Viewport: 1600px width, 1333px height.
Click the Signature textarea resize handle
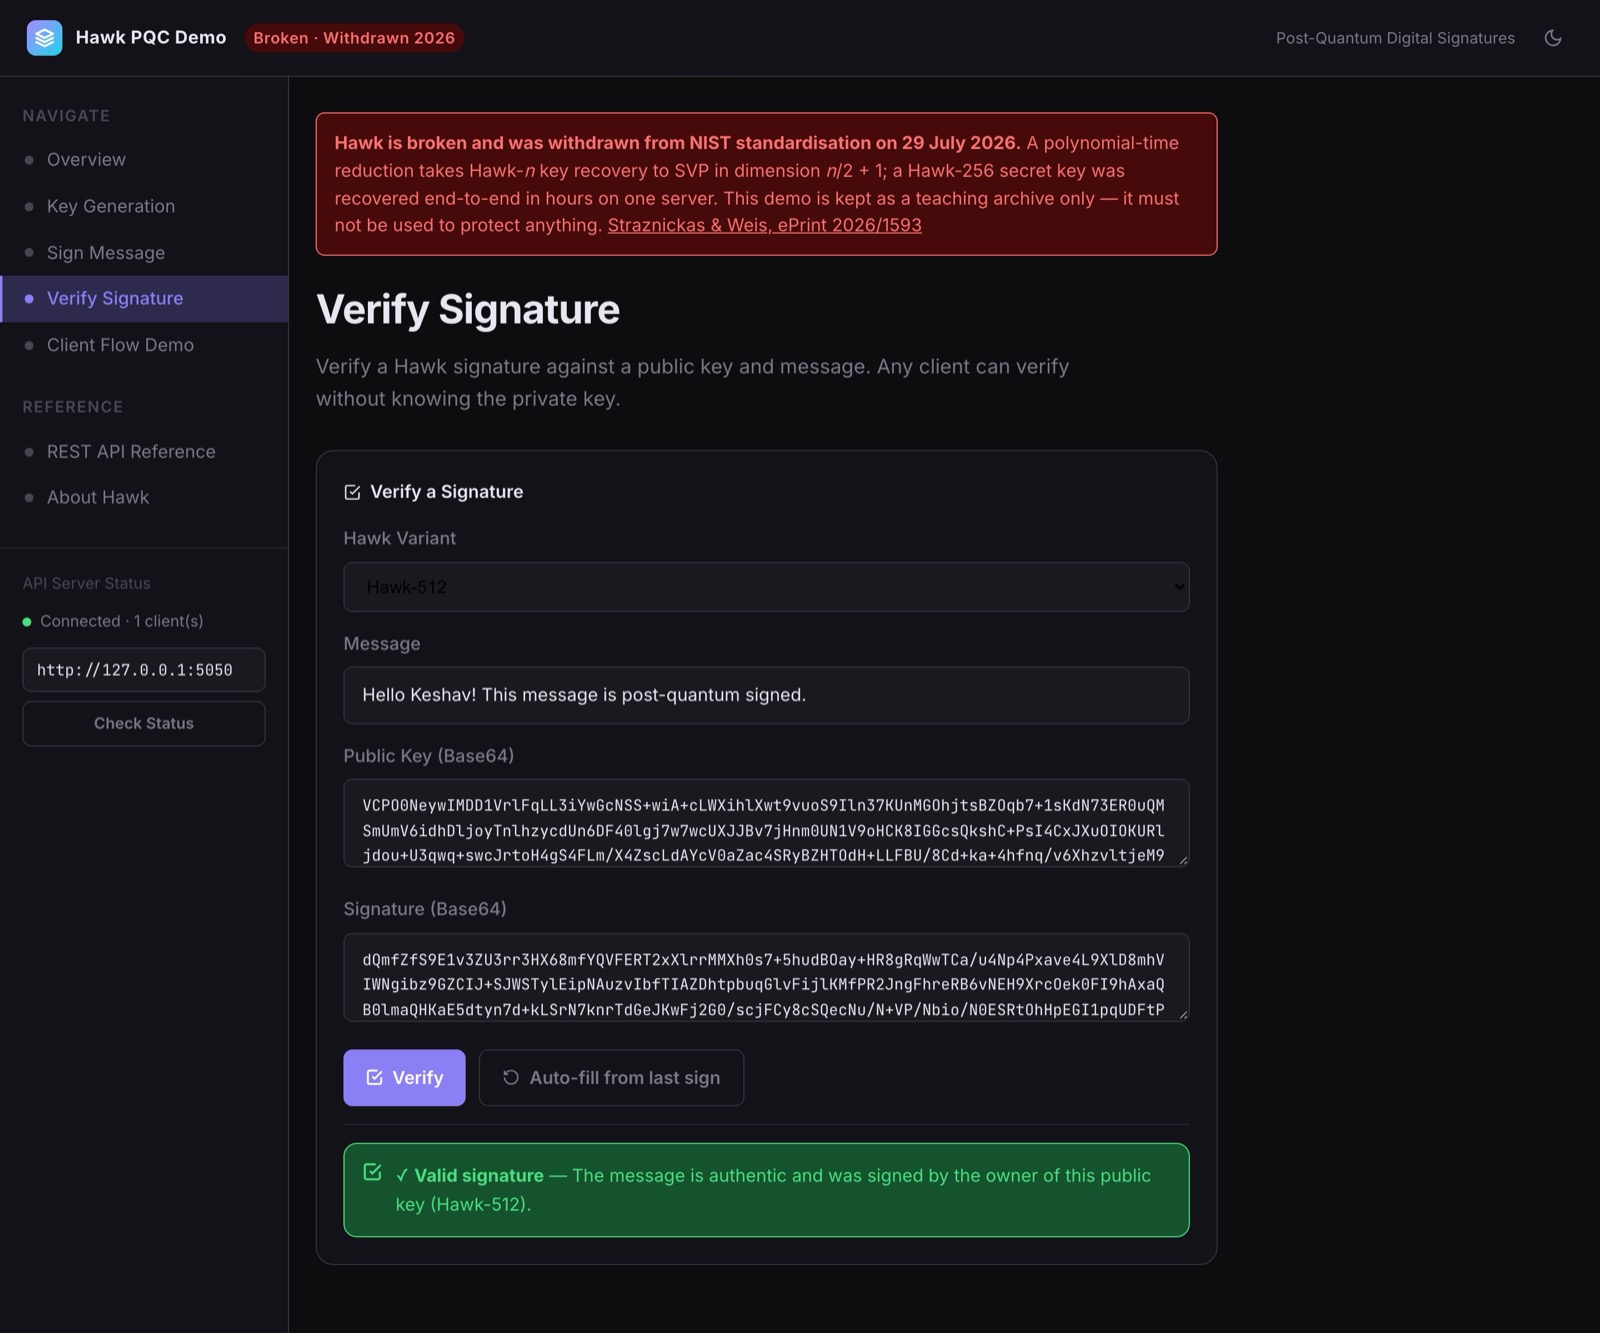1183,1014
